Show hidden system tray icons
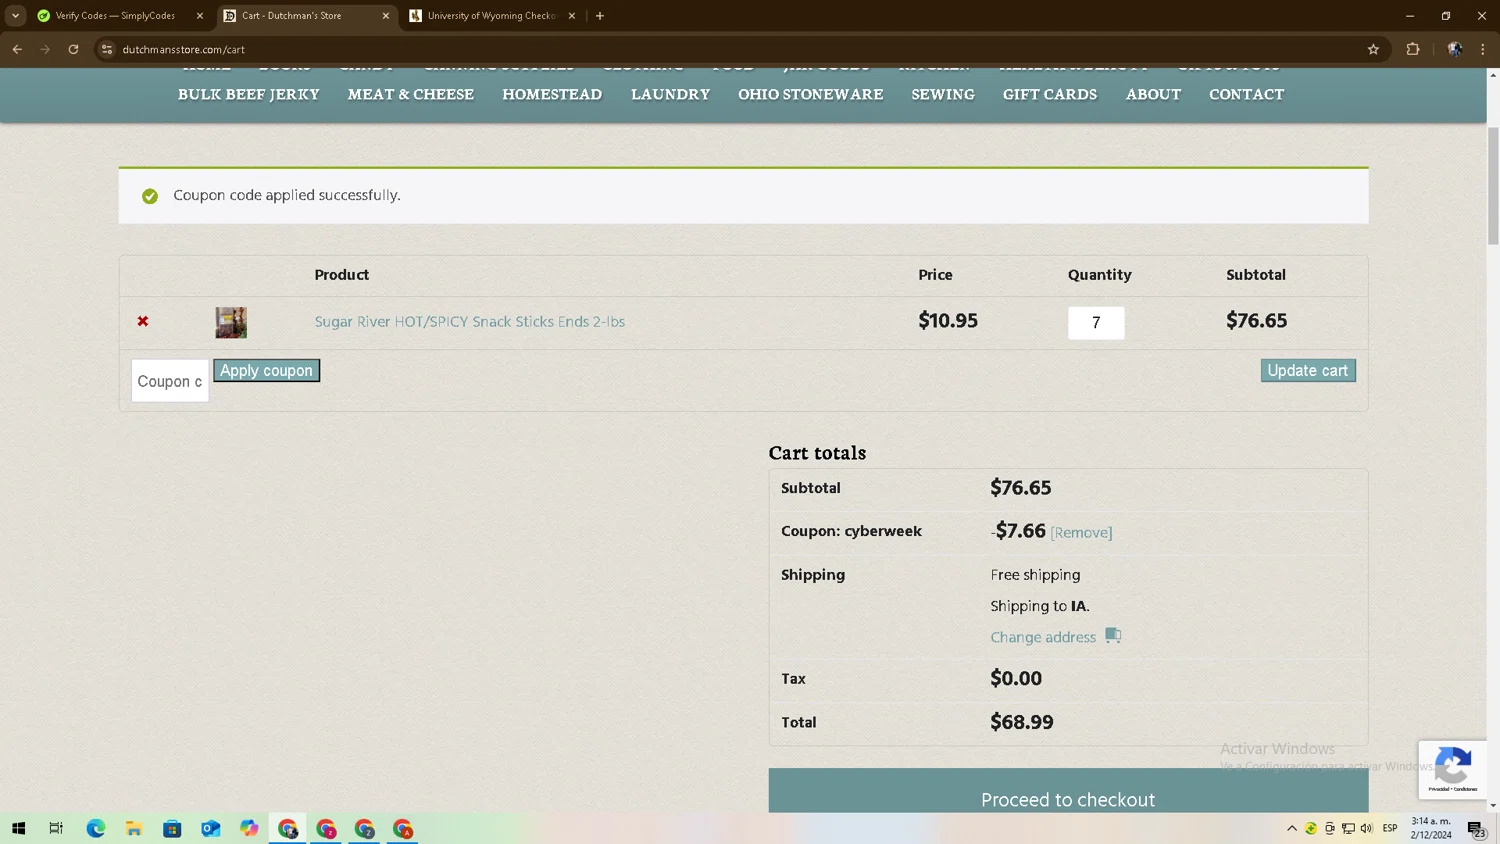The image size is (1500, 844). tap(1292, 828)
